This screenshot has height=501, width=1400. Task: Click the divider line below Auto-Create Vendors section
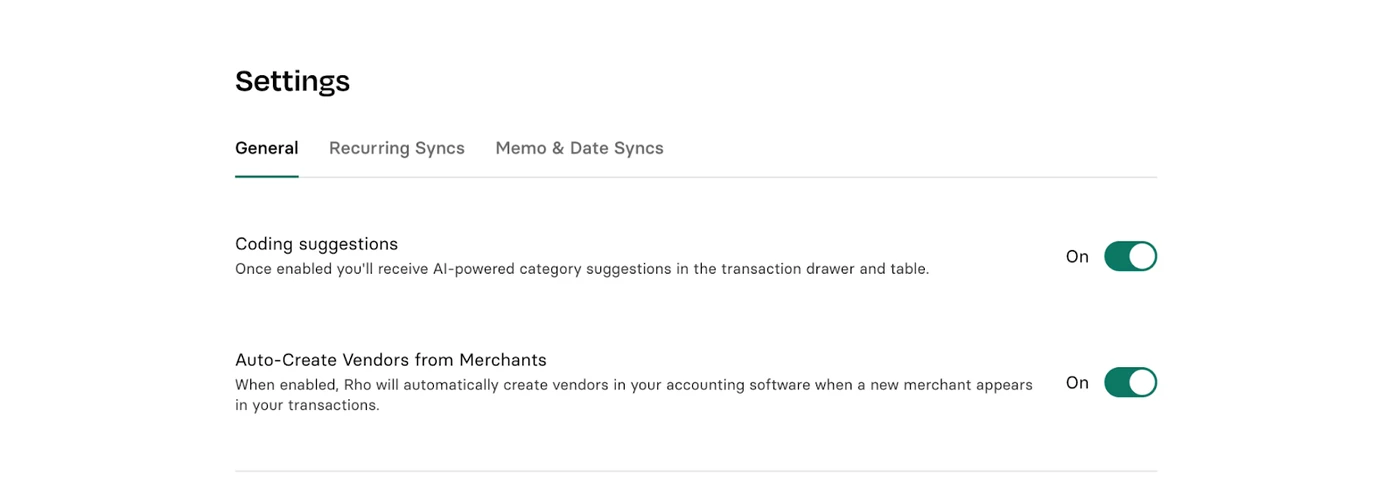click(696, 471)
